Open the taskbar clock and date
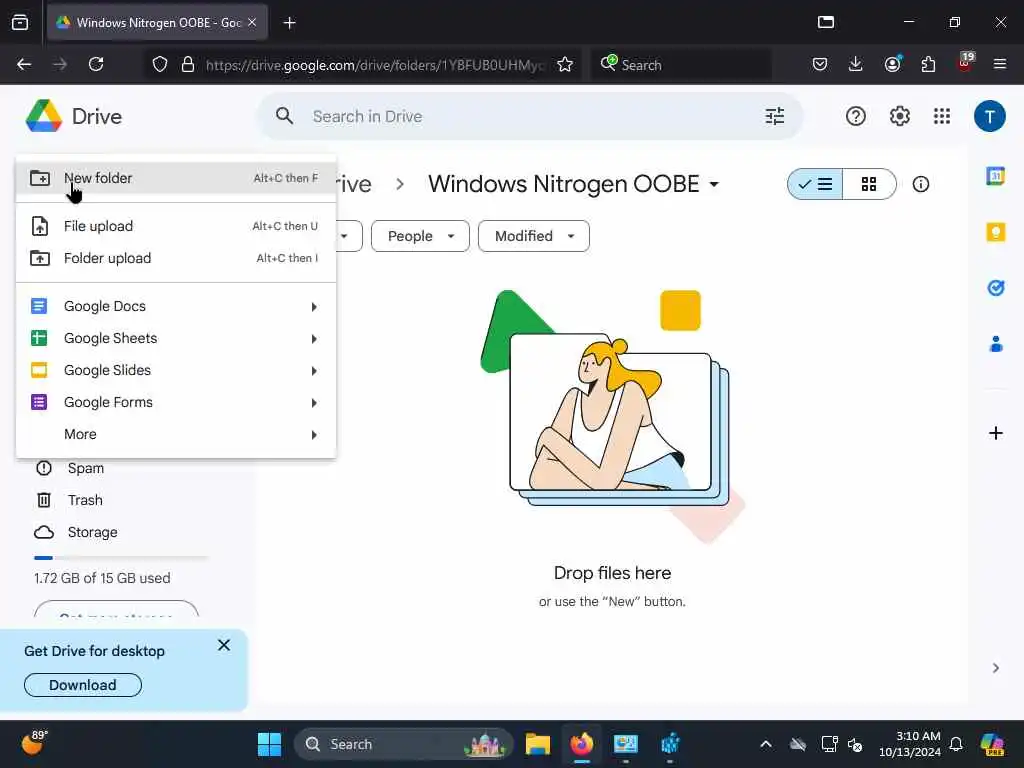 pyautogui.click(x=910, y=744)
